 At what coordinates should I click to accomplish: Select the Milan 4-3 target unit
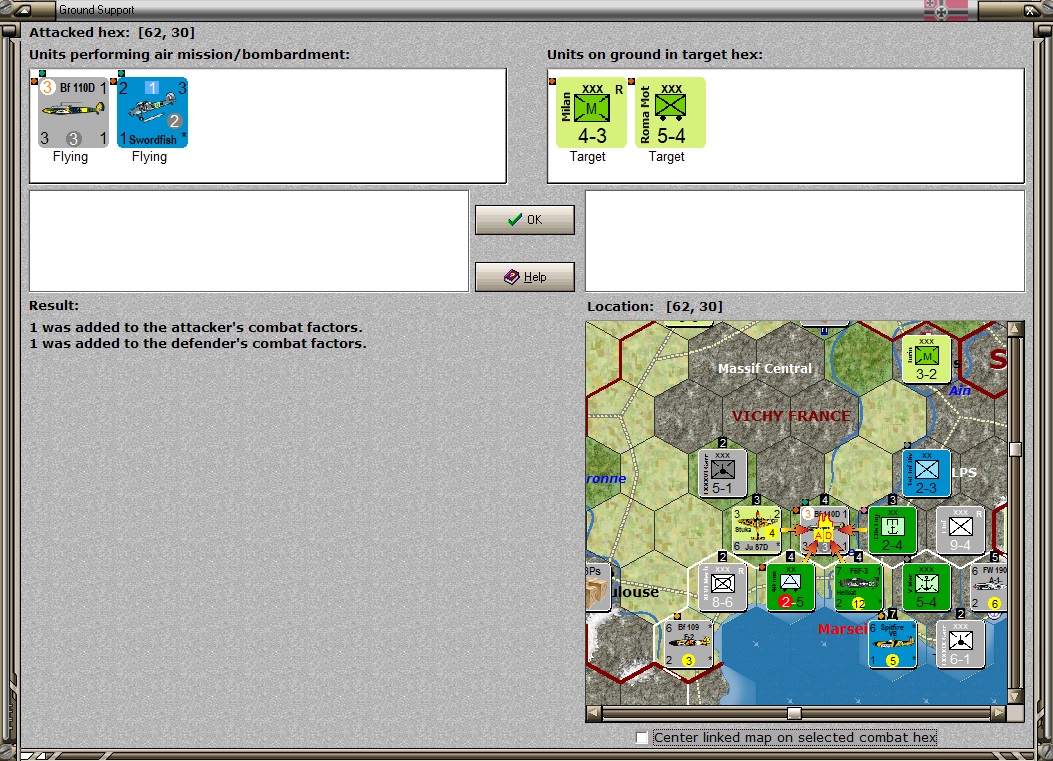[x=591, y=112]
